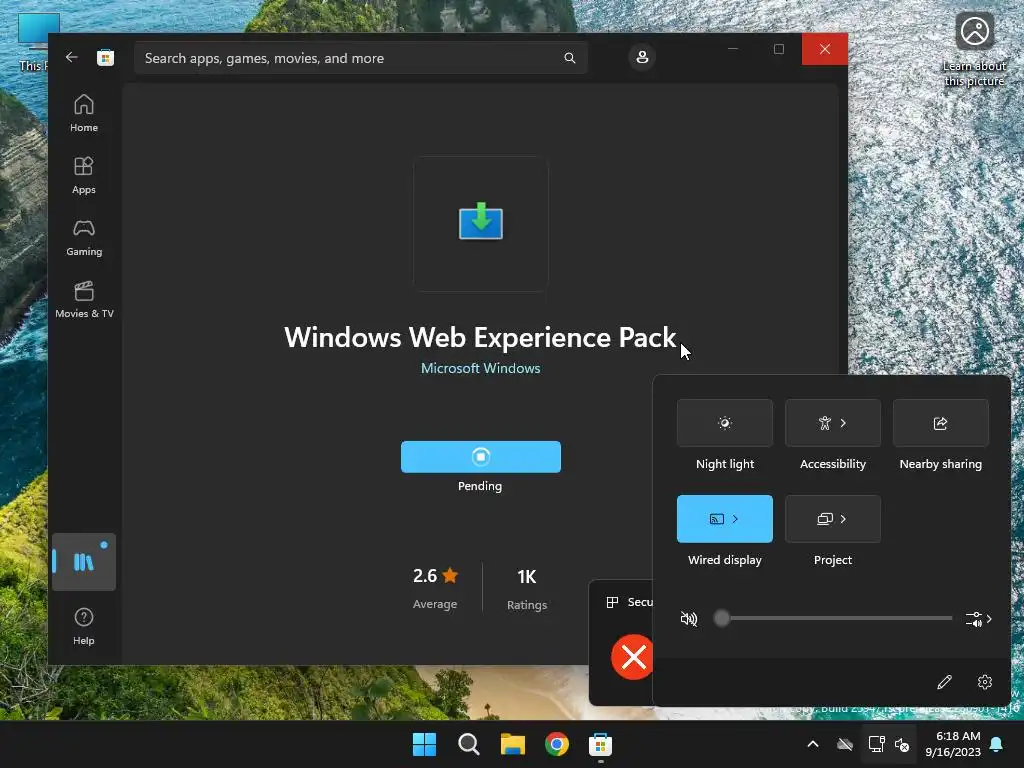
Task: Click the Windows Web Experience Pack app icon
Action: (481, 222)
